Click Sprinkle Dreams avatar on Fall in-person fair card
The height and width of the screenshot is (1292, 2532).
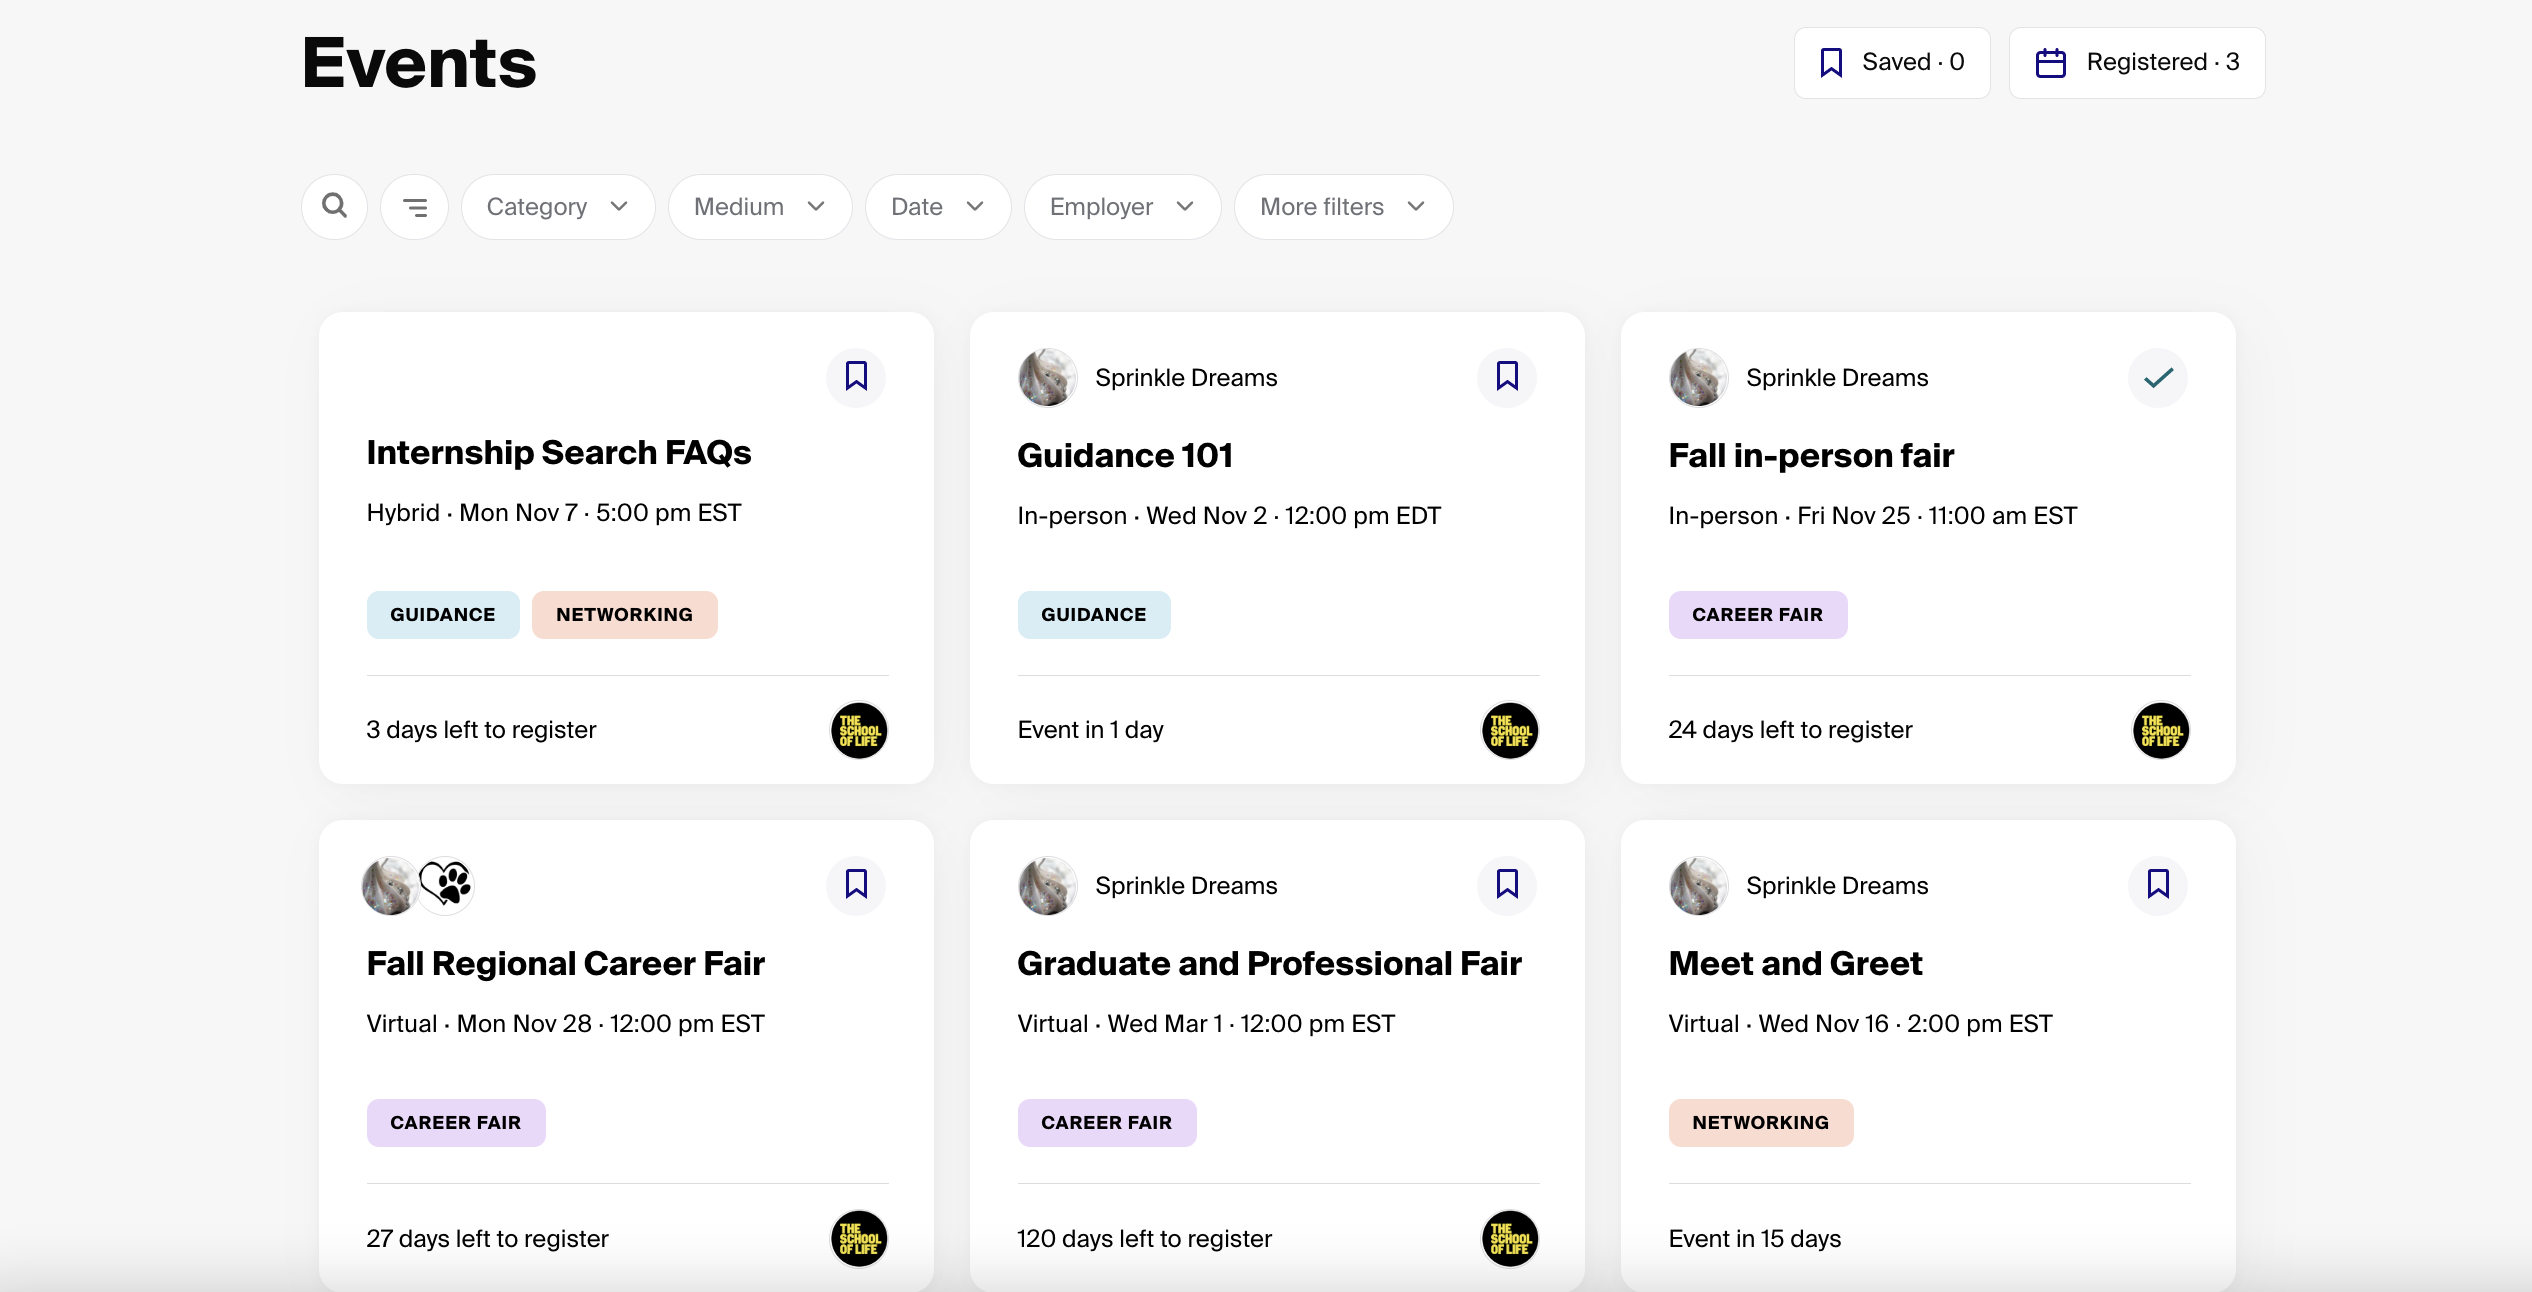pyautogui.click(x=1698, y=377)
